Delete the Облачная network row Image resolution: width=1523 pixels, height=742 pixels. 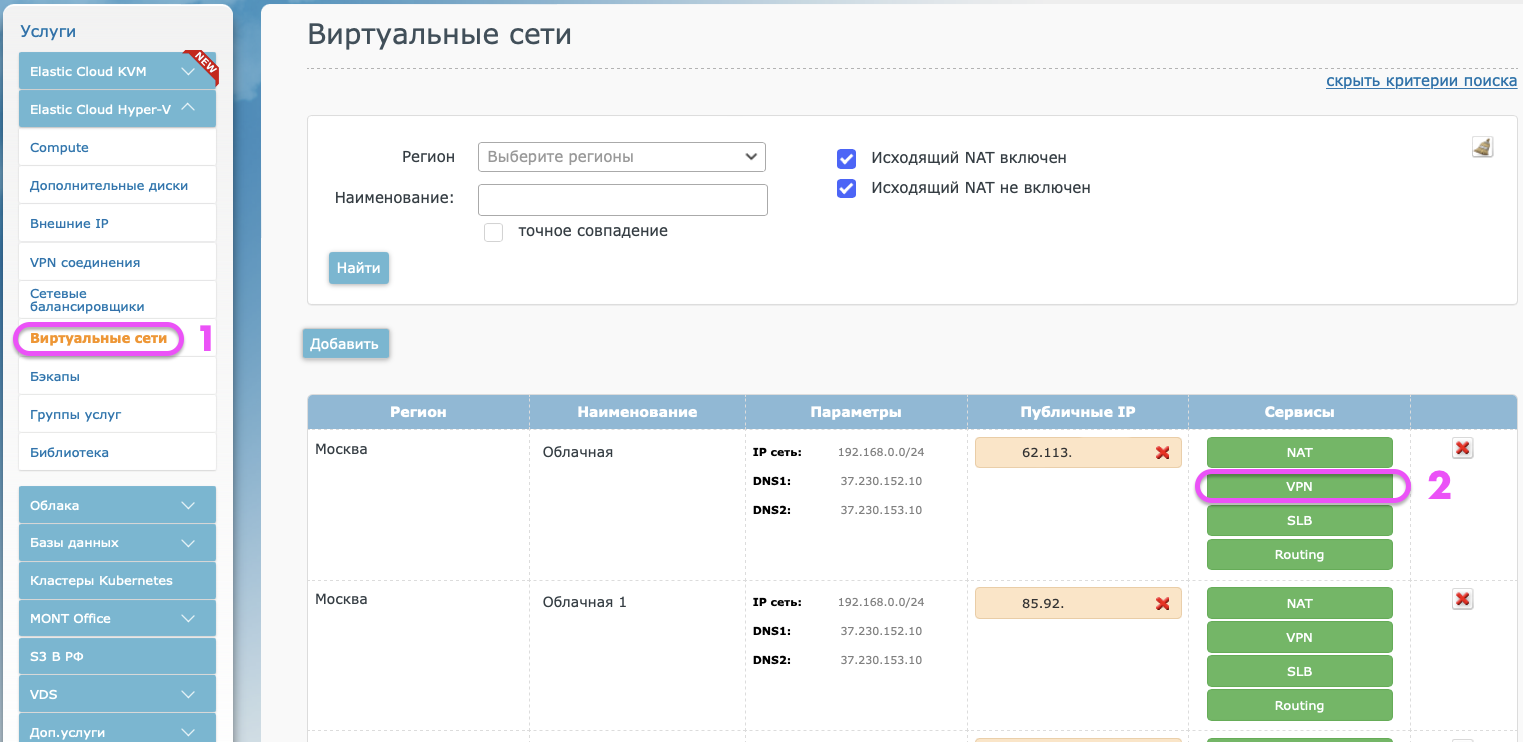(1462, 448)
